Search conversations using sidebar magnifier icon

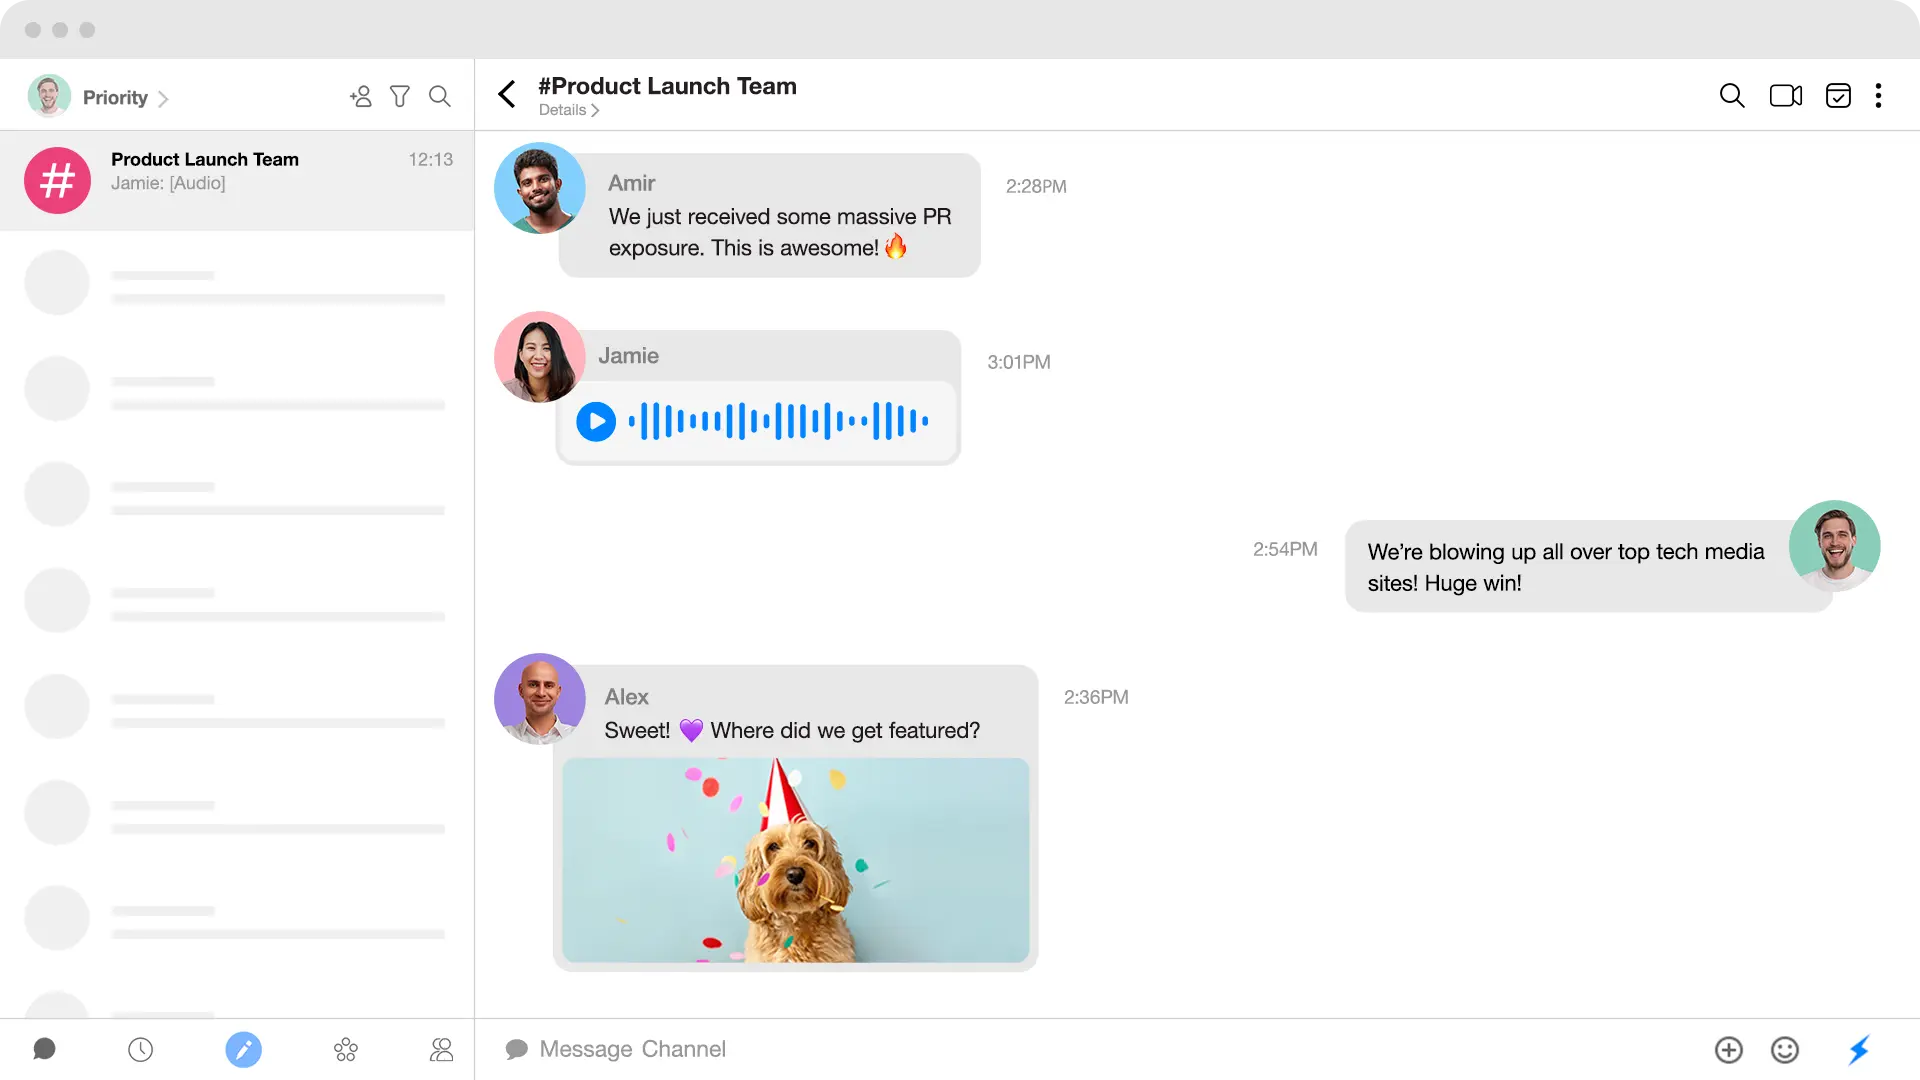pyautogui.click(x=440, y=96)
